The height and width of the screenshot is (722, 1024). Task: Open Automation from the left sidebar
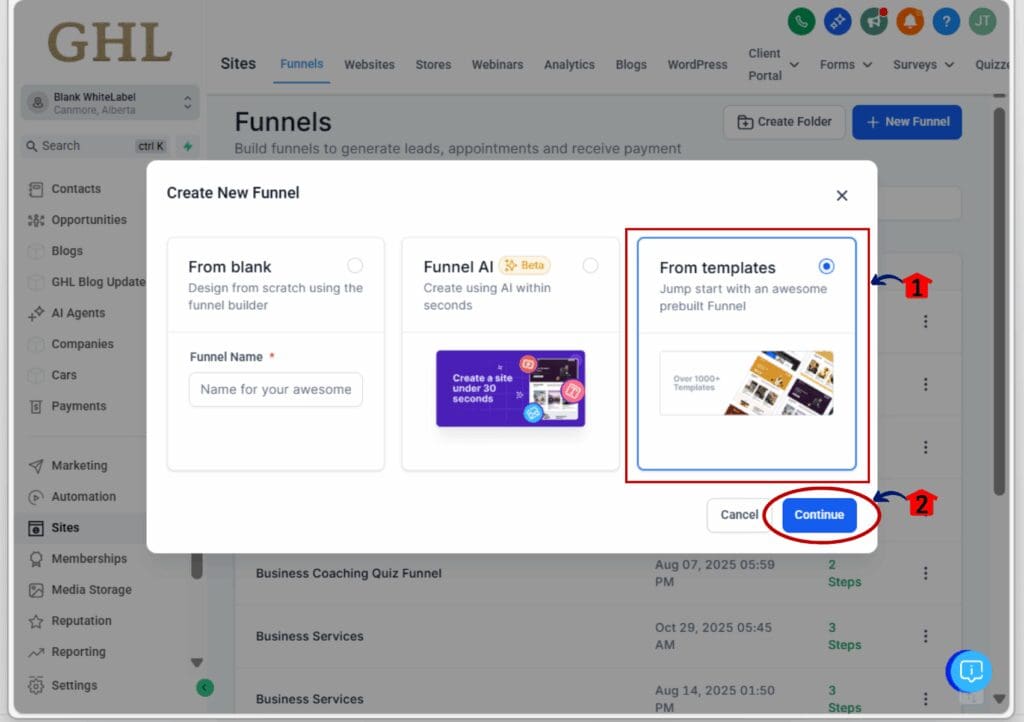pyautogui.click(x=83, y=496)
